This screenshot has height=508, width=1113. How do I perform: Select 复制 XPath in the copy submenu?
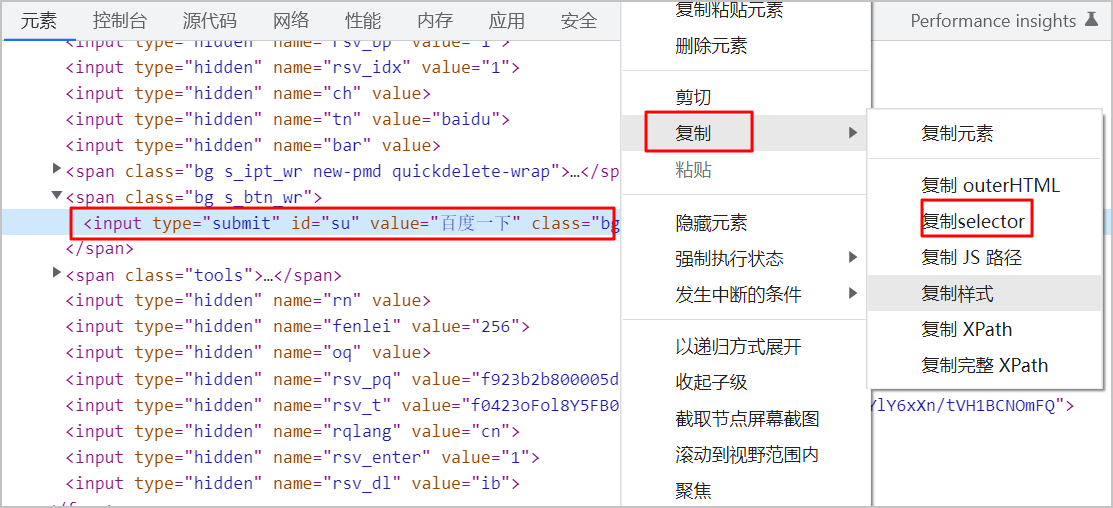tap(966, 329)
